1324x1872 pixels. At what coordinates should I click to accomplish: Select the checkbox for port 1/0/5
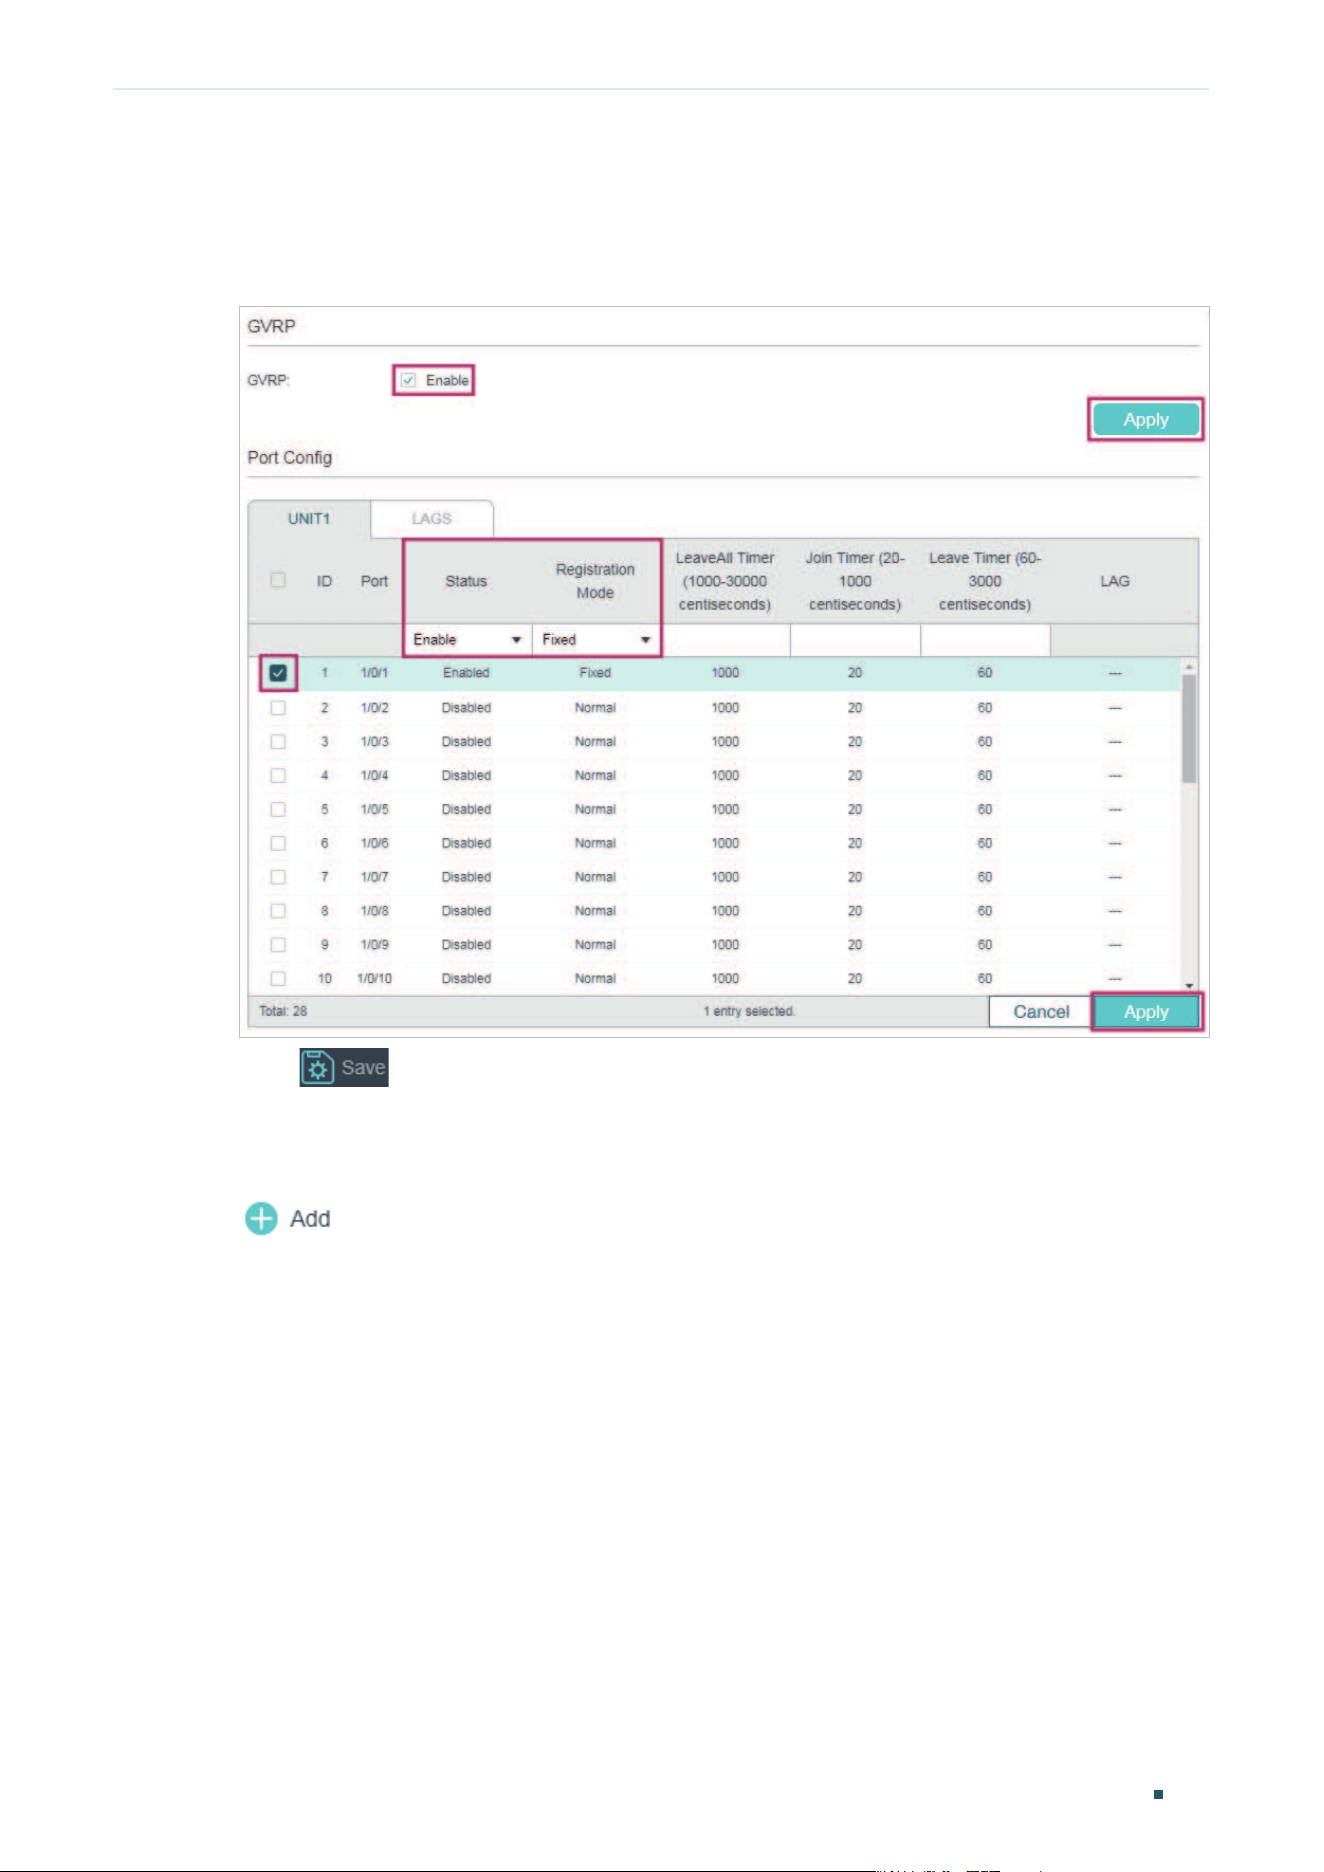278,809
